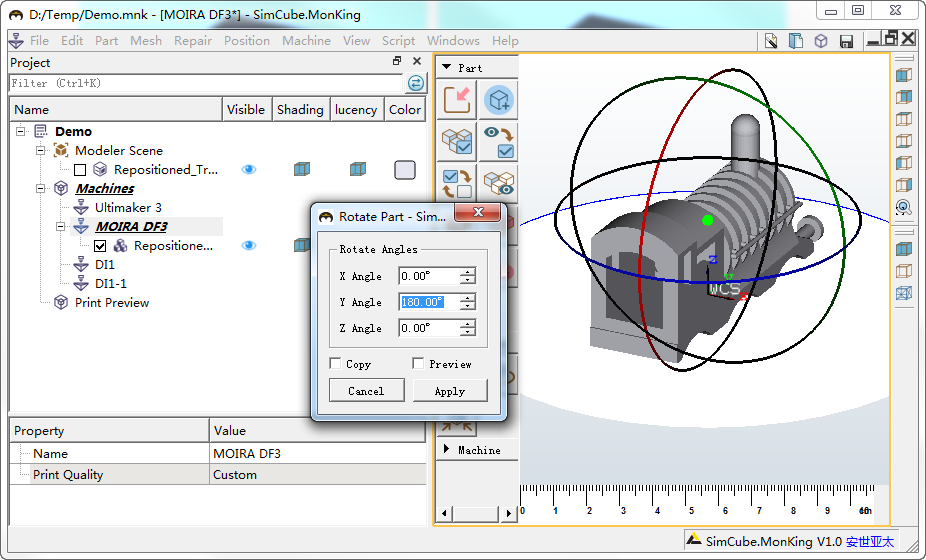The width and height of the screenshot is (926, 560).
Task: Click the color swatch for Repositioned_Tr...
Action: (x=405, y=170)
